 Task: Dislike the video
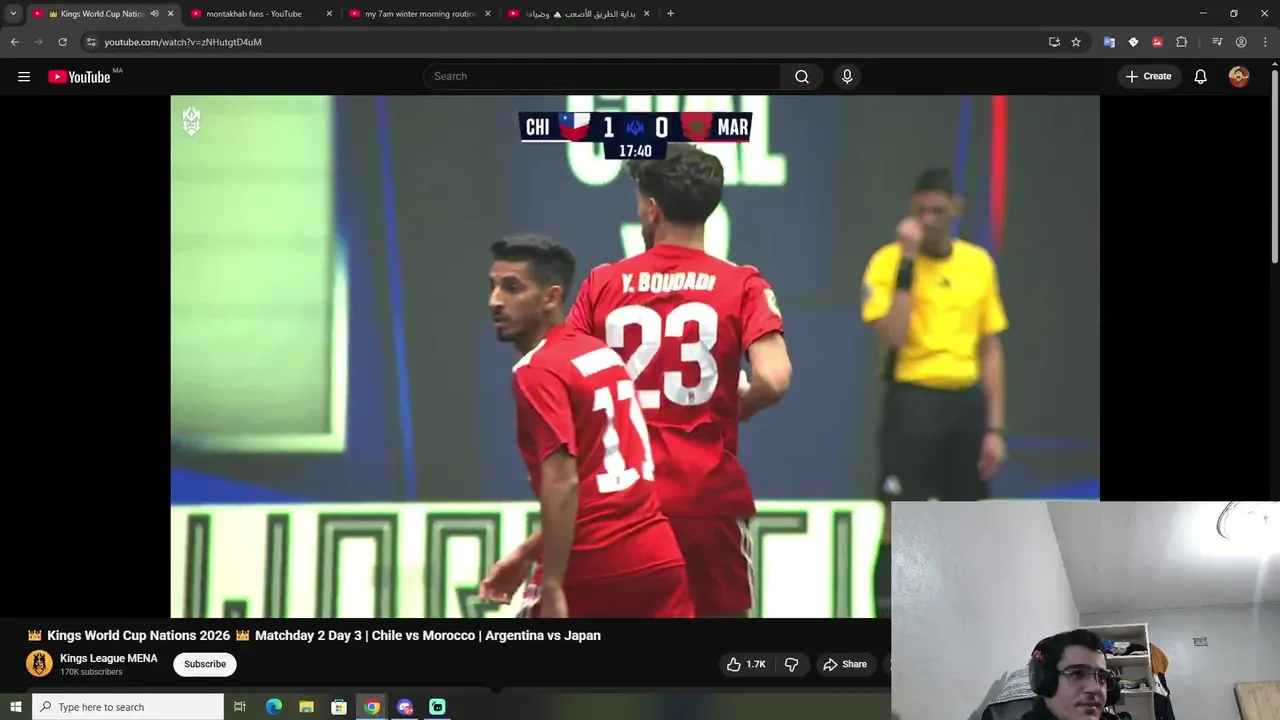click(791, 664)
